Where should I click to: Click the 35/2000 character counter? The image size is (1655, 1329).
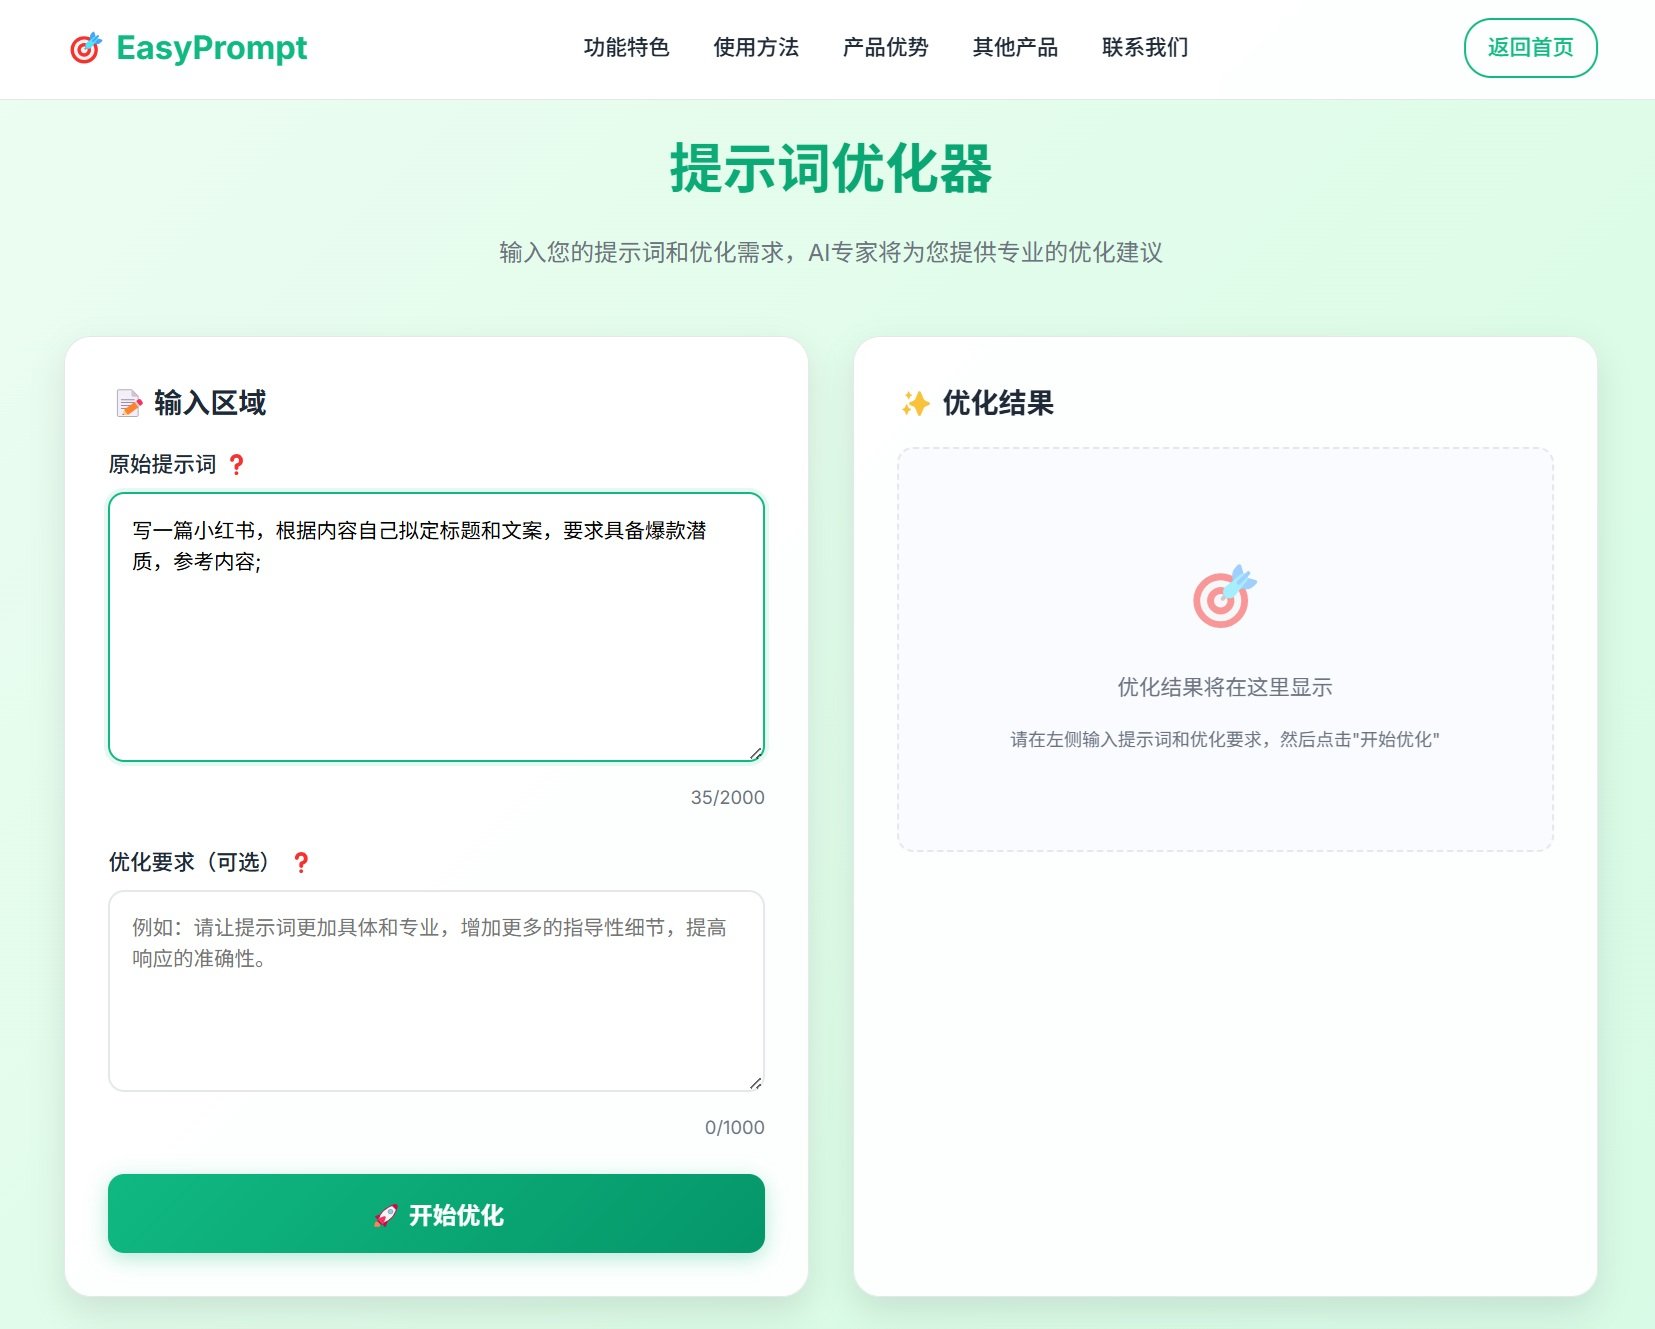coord(727,797)
